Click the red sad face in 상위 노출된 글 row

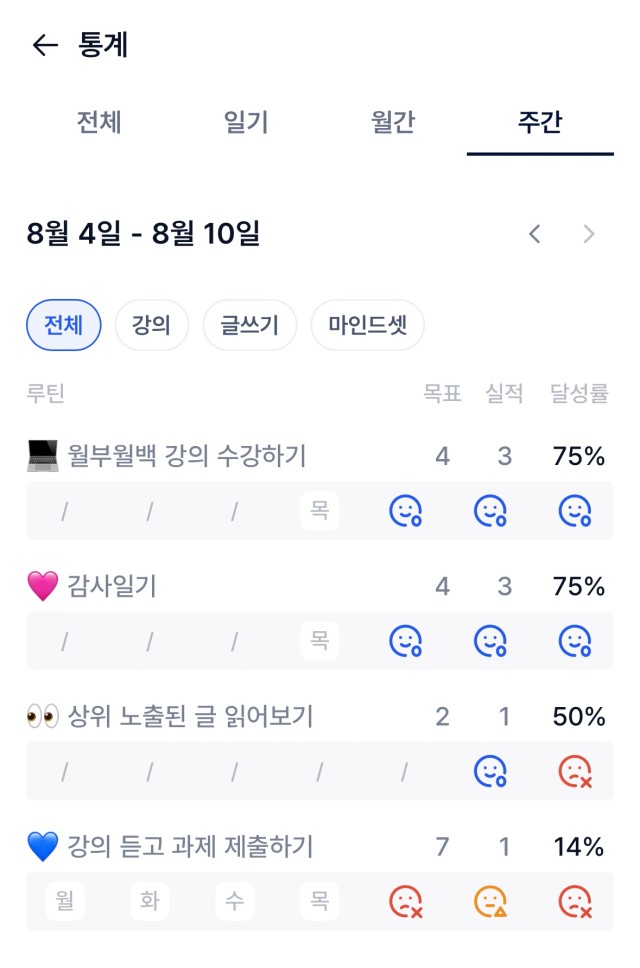(x=575, y=772)
